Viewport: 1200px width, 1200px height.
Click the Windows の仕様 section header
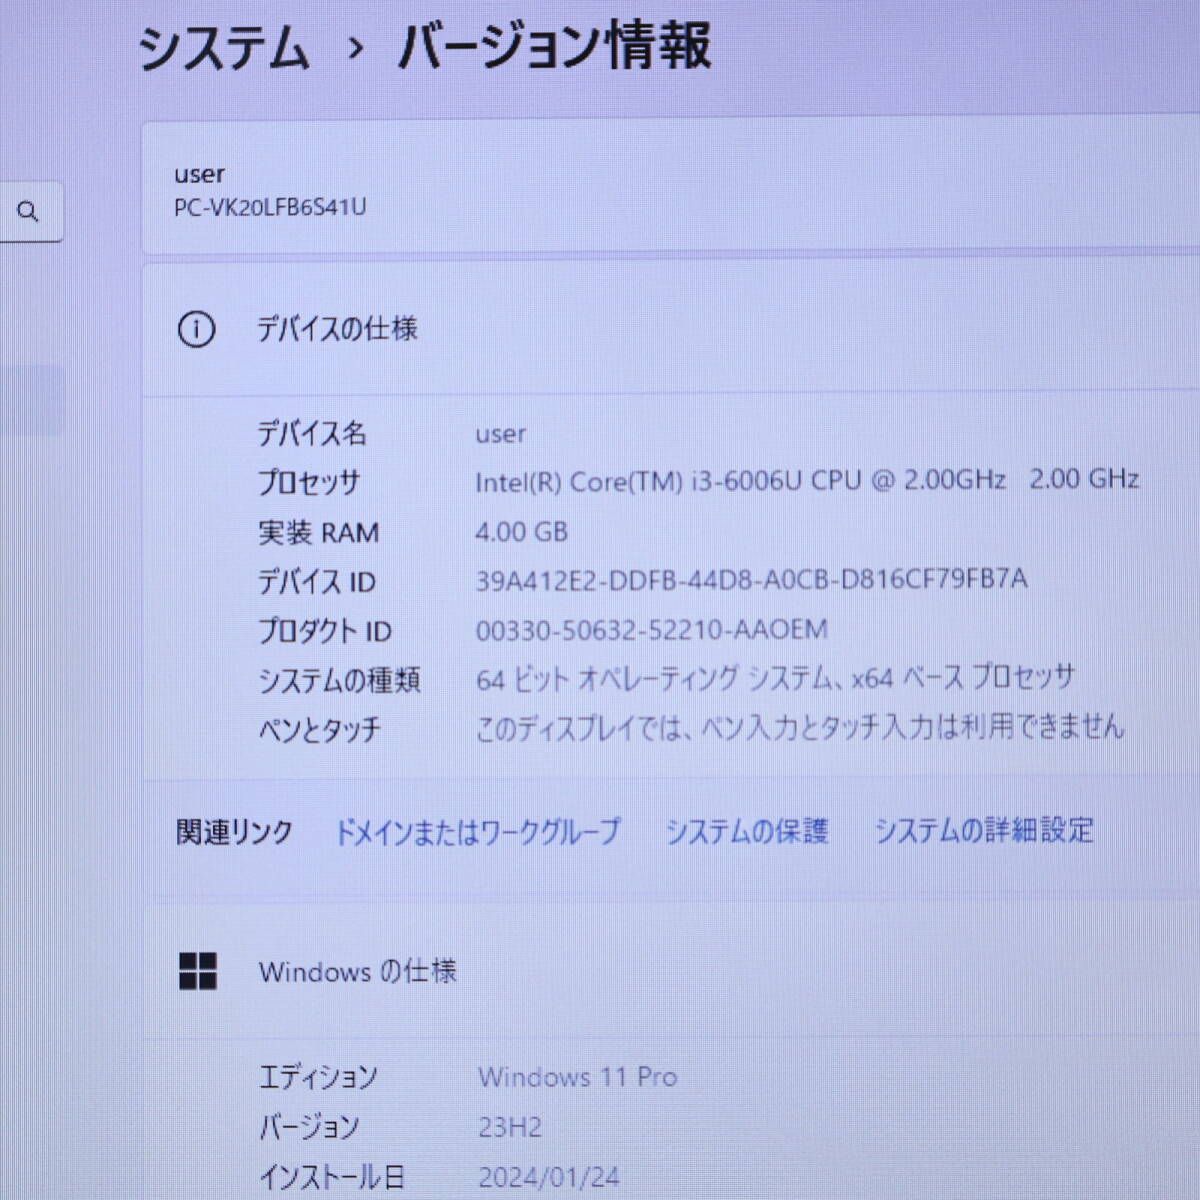(357, 971)
